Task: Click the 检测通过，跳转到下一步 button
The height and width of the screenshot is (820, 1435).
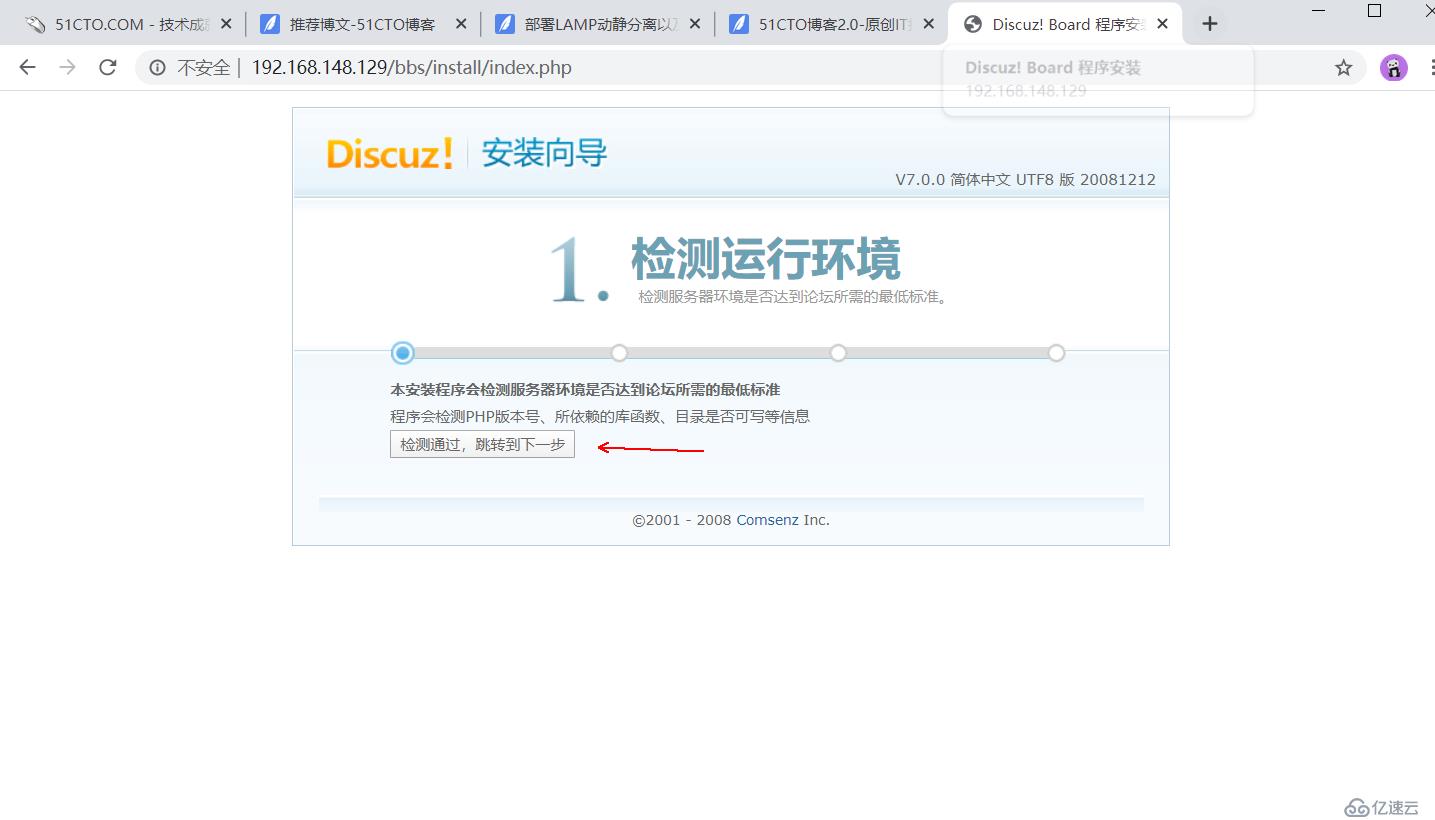Action: [x=482, y=445]
